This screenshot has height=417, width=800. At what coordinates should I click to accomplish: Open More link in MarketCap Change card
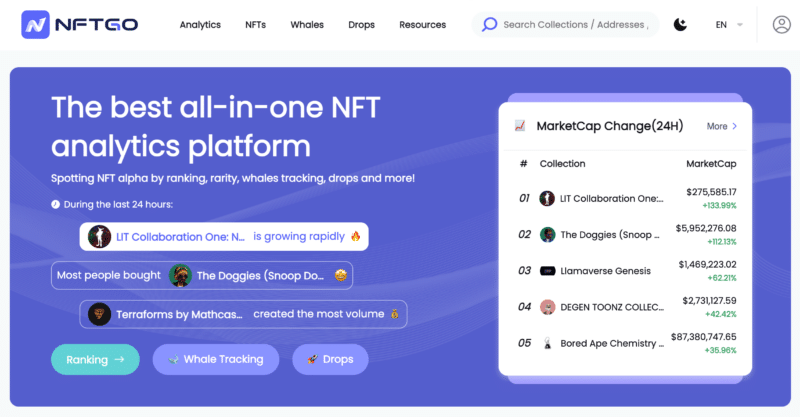[x=721, y=126]
